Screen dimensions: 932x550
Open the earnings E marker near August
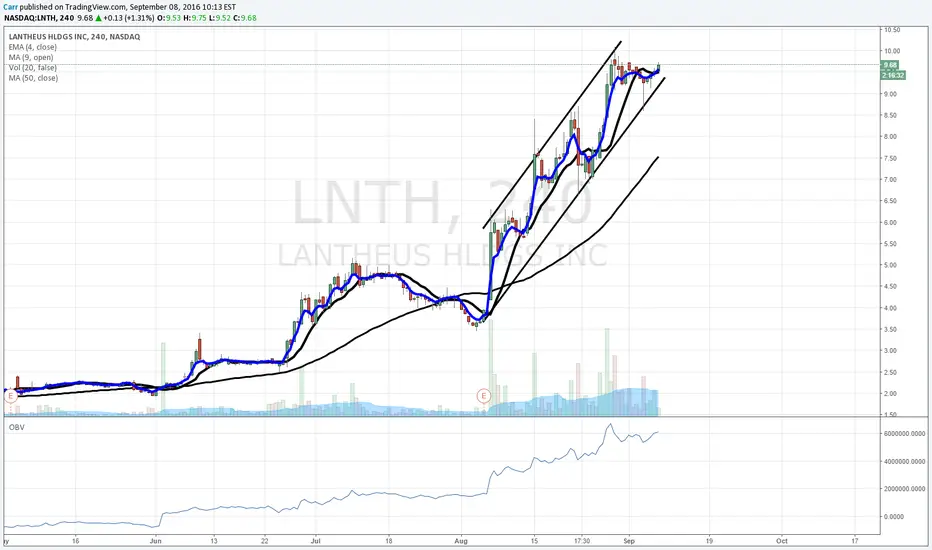[484, 396]
